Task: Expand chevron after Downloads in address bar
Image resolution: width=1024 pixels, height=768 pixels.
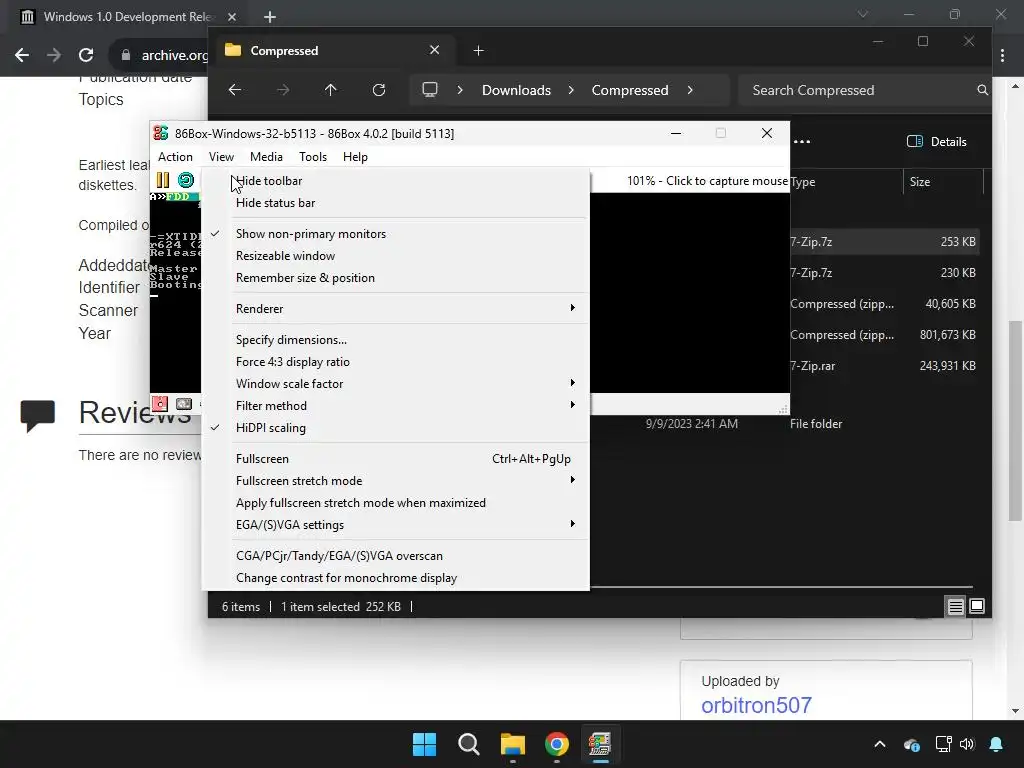Action: tap(571, 90)
